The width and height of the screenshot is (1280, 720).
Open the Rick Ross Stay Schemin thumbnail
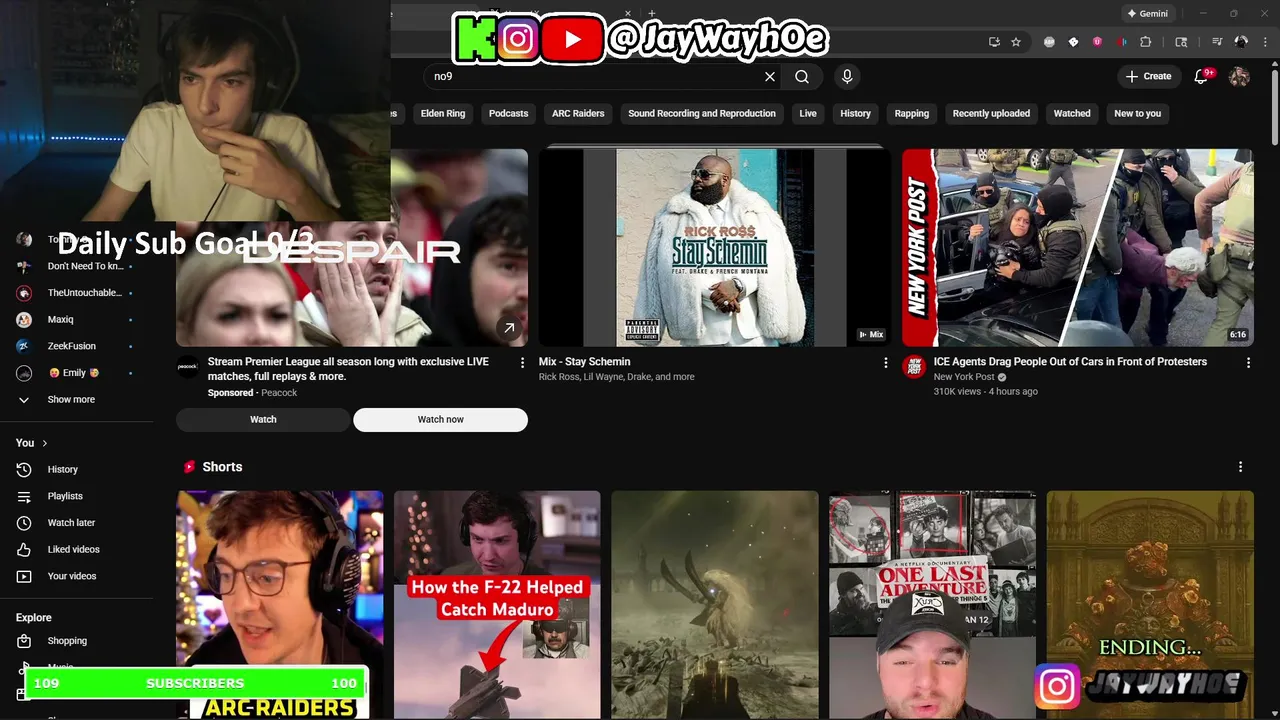[715, 248]
